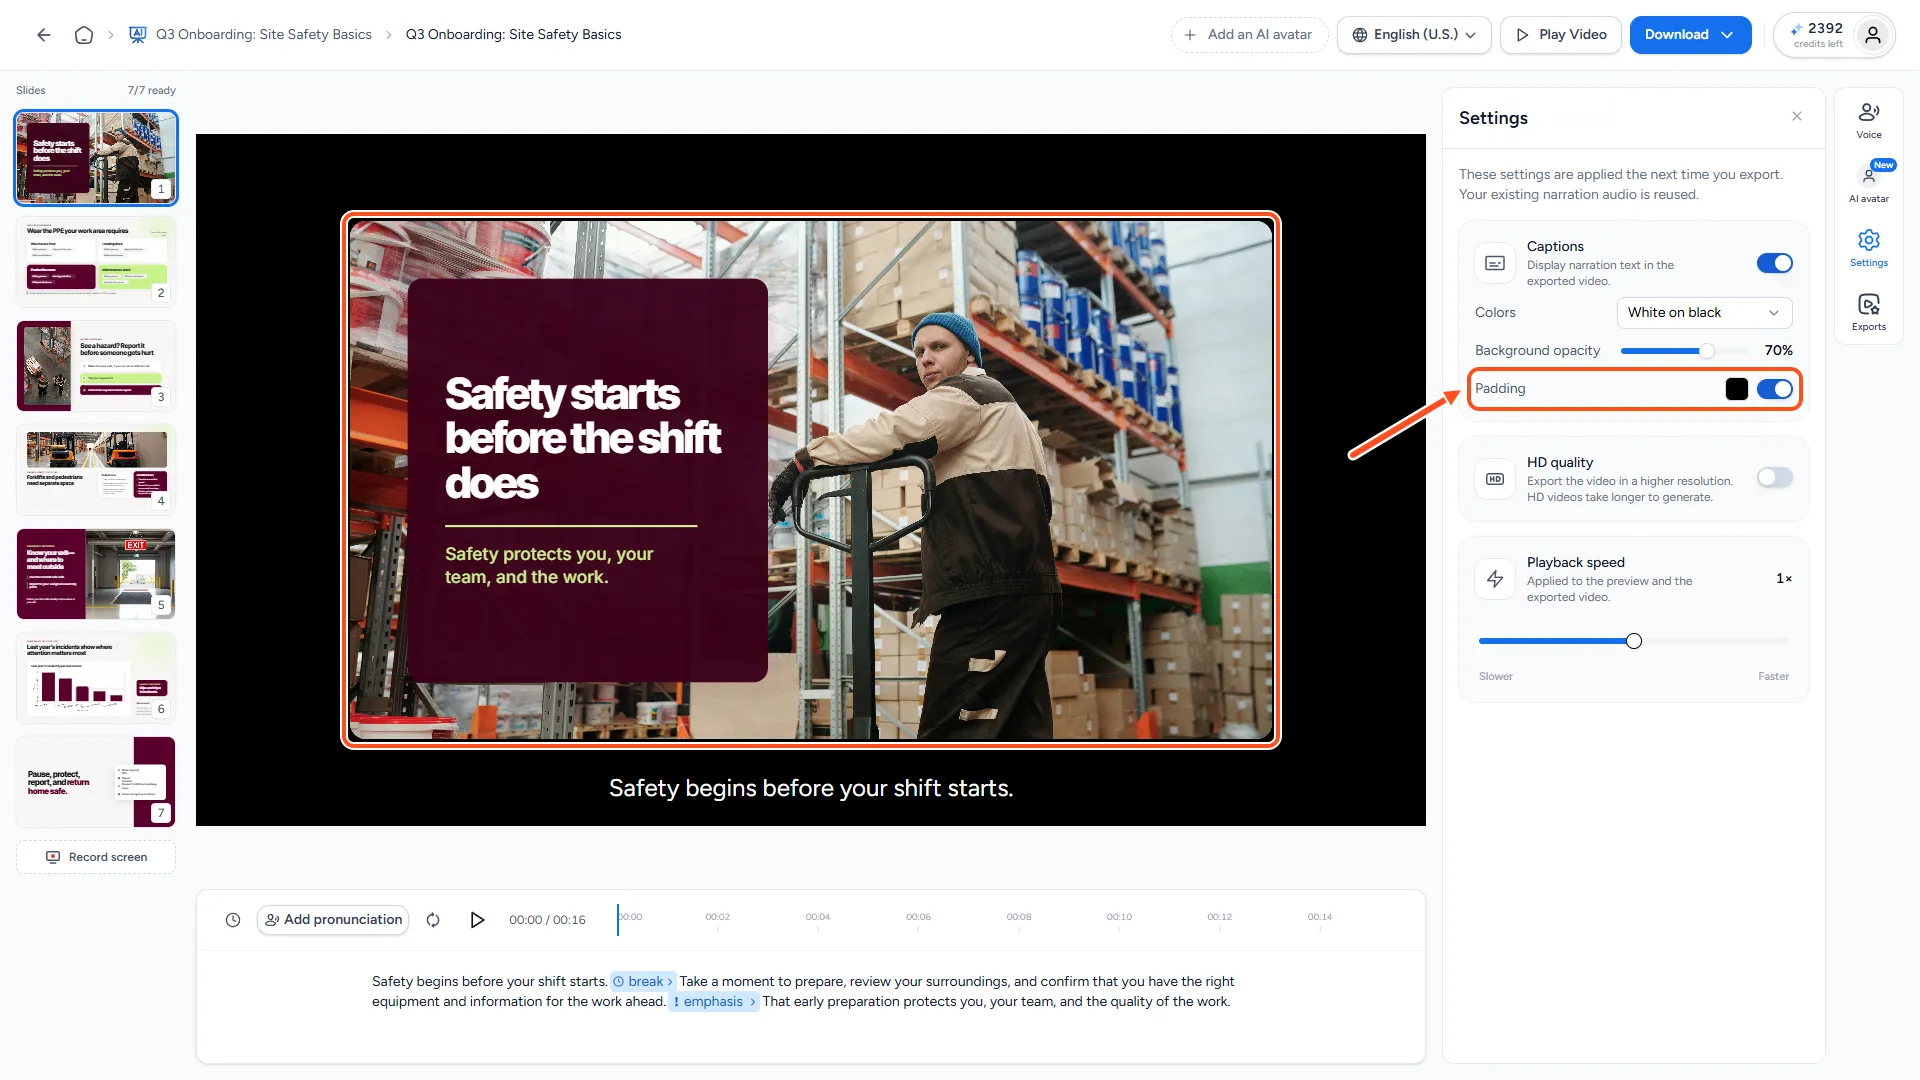Click the HD quality icon

(1495, 479)
